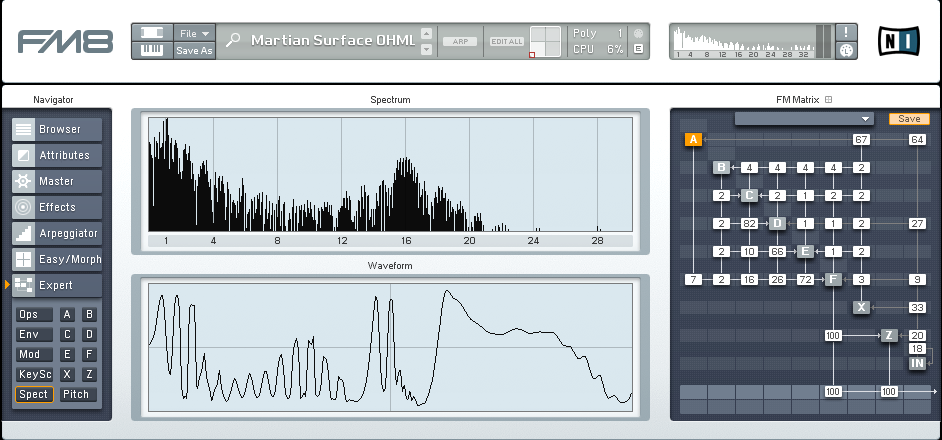This screenshot has height=440, width=942.
Task: Click the output level meter bars
Action: [823, 41]
